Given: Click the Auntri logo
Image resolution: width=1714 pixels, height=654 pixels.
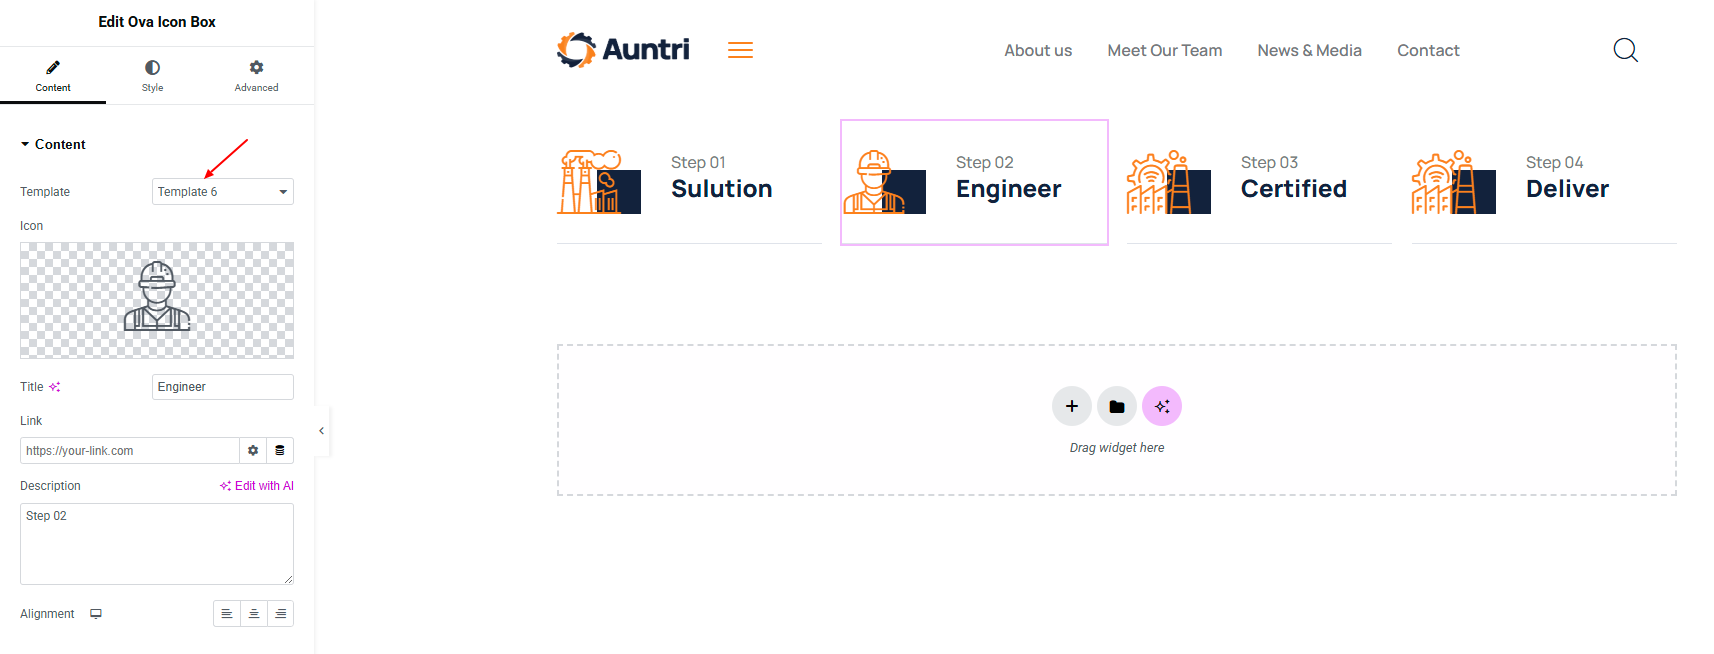Looking at the screenshot, I should point(623,49).
